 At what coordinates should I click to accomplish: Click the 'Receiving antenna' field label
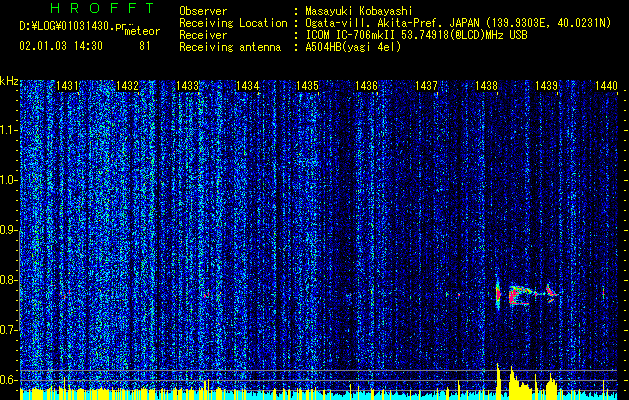pos(230,47)
